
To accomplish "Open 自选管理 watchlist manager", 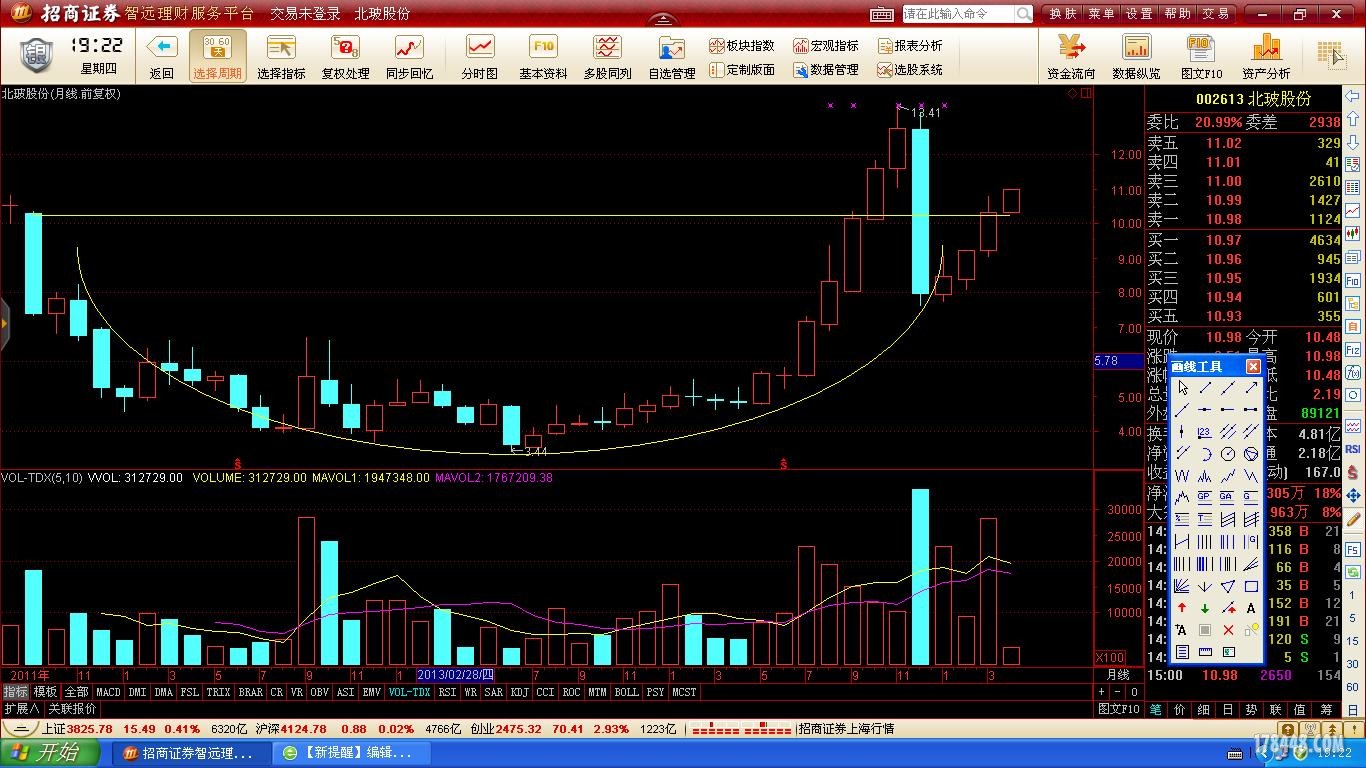I will click(671, 56).
